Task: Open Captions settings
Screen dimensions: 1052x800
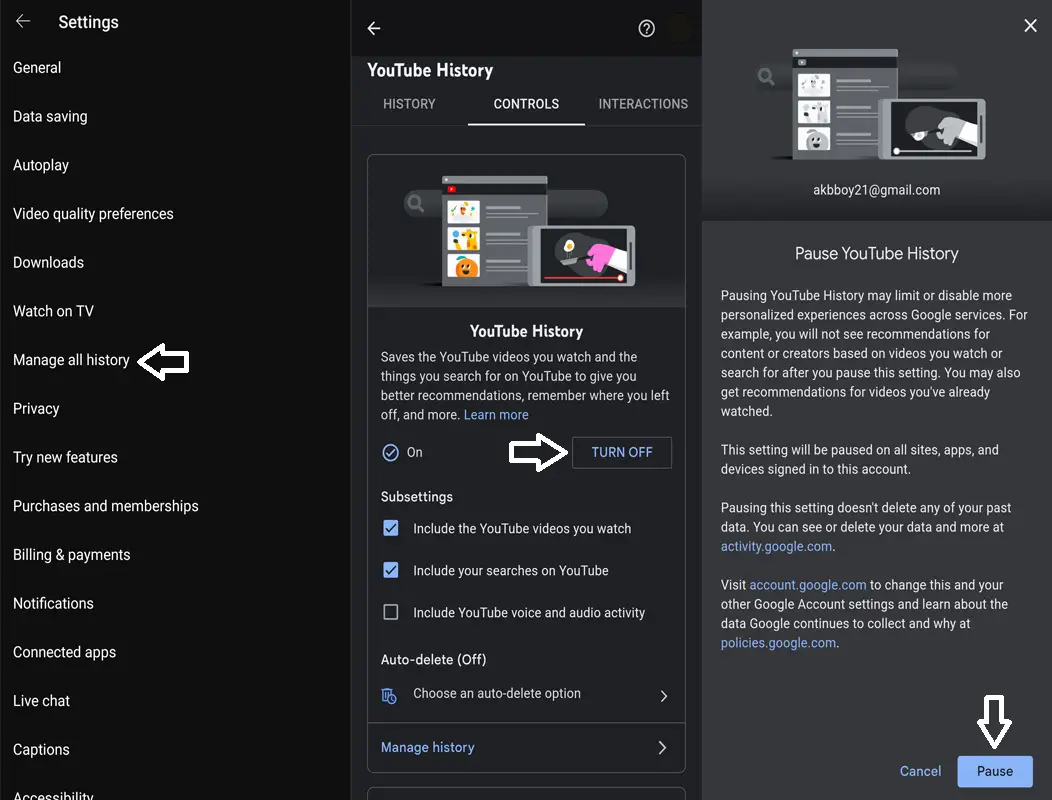Action: click(x=42, y=750)
